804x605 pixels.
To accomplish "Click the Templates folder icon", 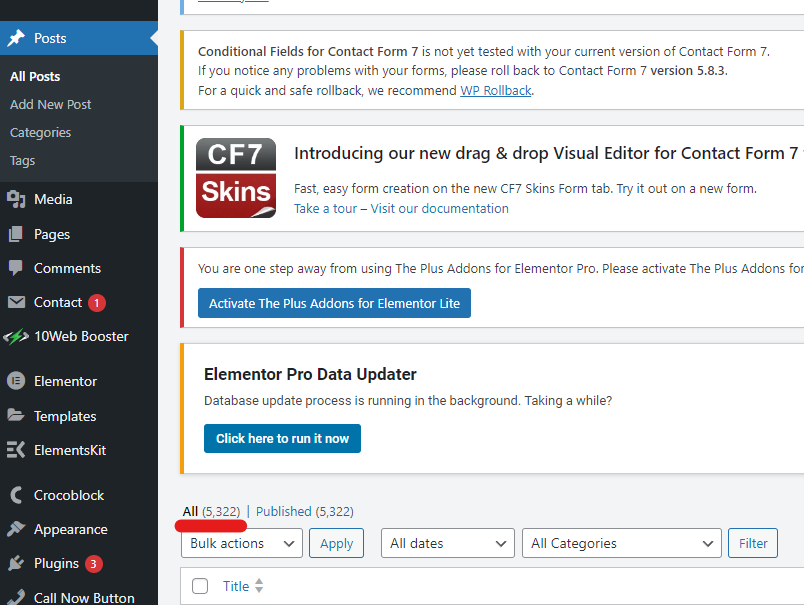I will click(x=16, y=415).
